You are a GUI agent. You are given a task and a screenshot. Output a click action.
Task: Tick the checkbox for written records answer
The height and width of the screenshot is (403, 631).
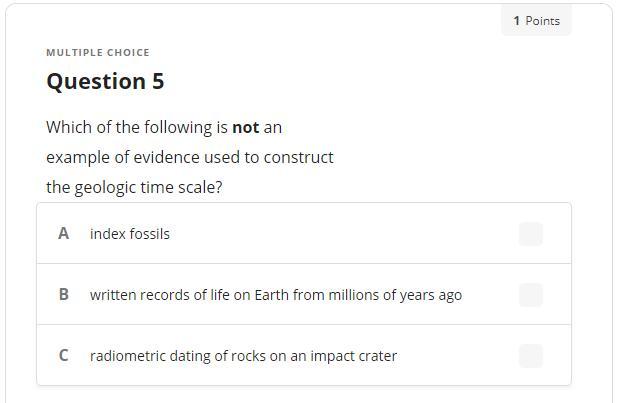click(x=531, y=295)
